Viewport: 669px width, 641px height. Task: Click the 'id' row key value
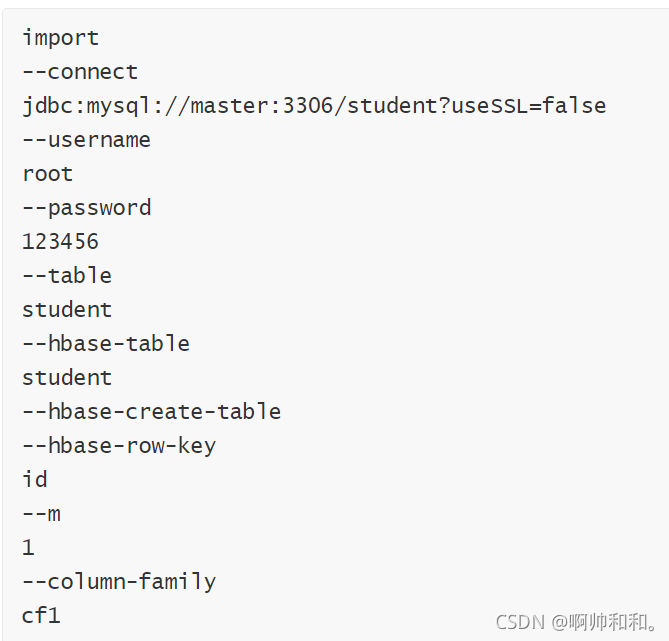(35, 479)
